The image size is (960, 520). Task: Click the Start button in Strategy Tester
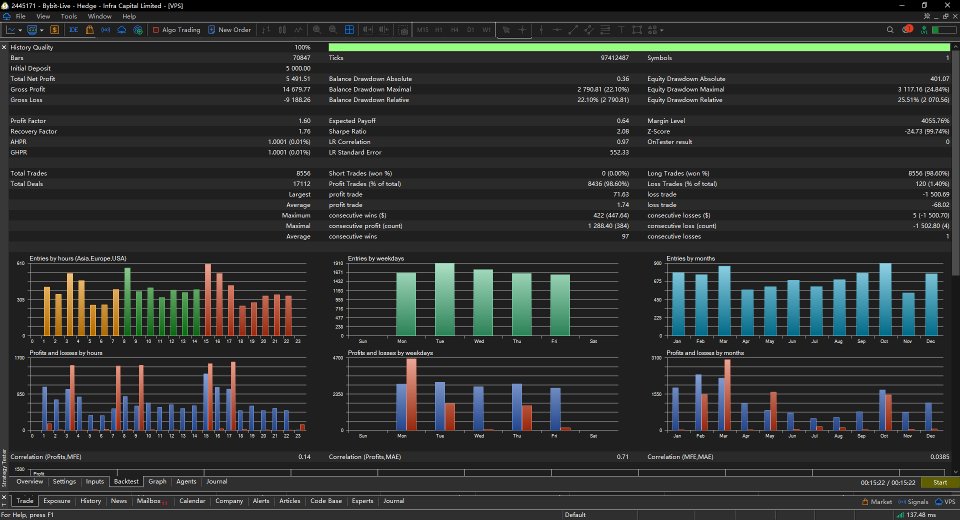[940, 483]
